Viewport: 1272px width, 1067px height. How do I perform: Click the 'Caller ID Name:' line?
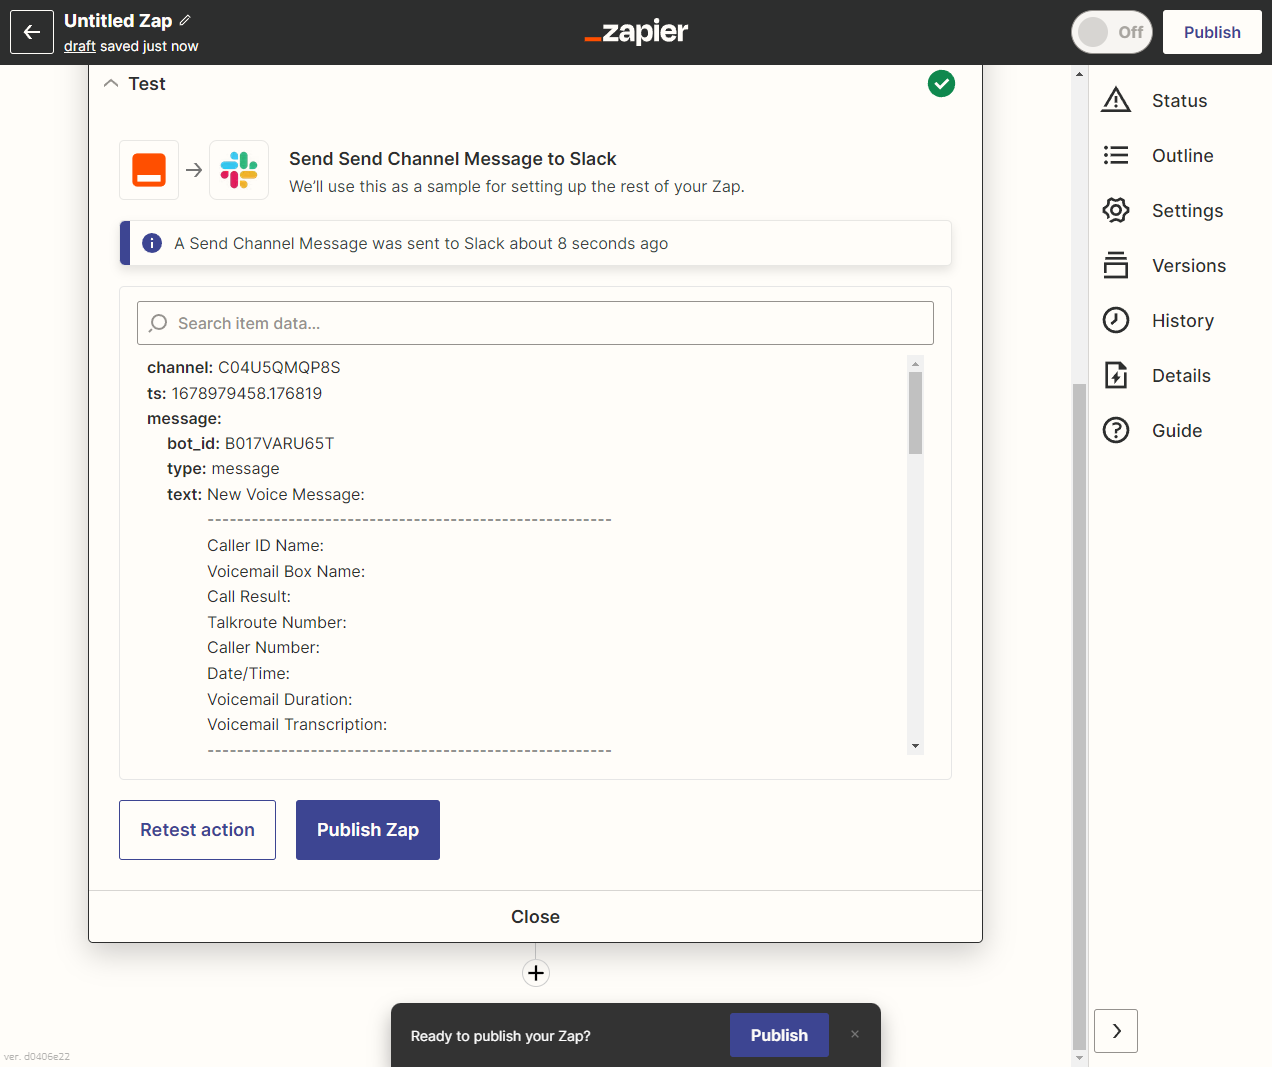coord(265,545)
